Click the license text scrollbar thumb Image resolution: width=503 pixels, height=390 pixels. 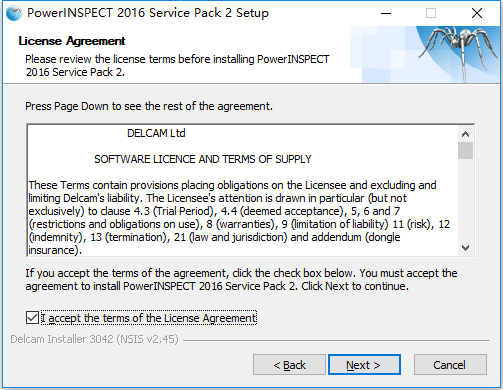pyautogui.click(x=465, y=151)
